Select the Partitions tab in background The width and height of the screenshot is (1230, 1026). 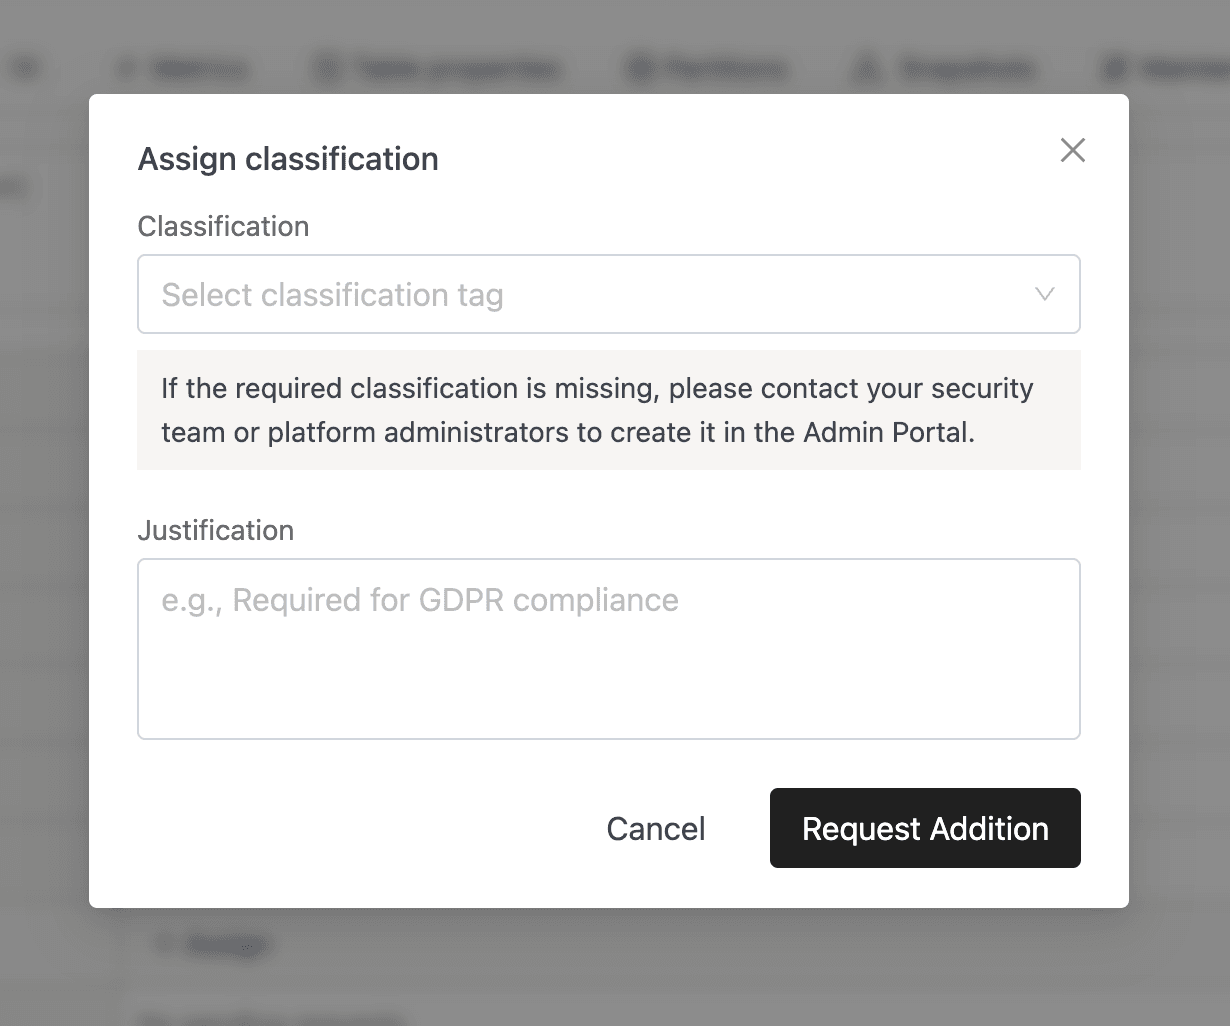725,69
